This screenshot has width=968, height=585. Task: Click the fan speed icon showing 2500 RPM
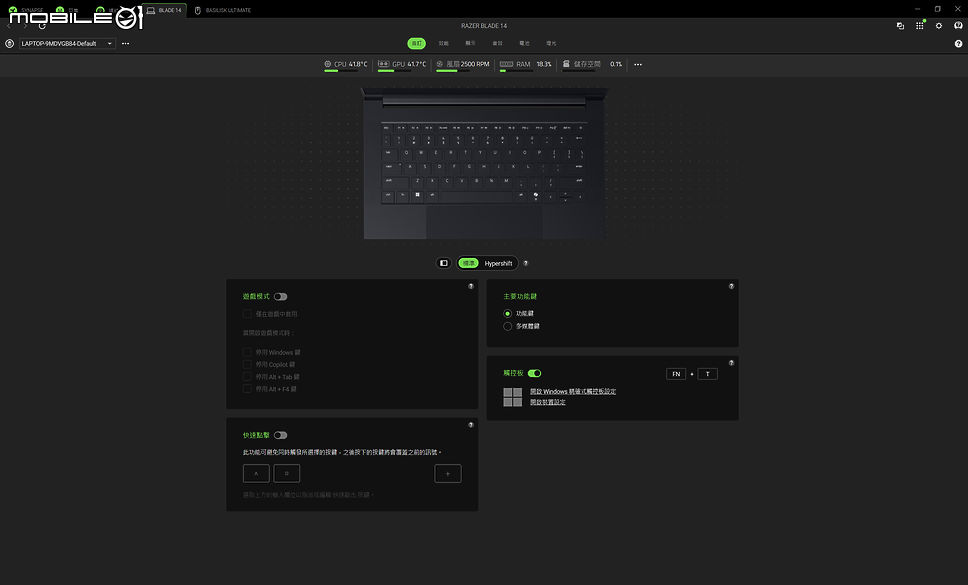tap(440, 64)
